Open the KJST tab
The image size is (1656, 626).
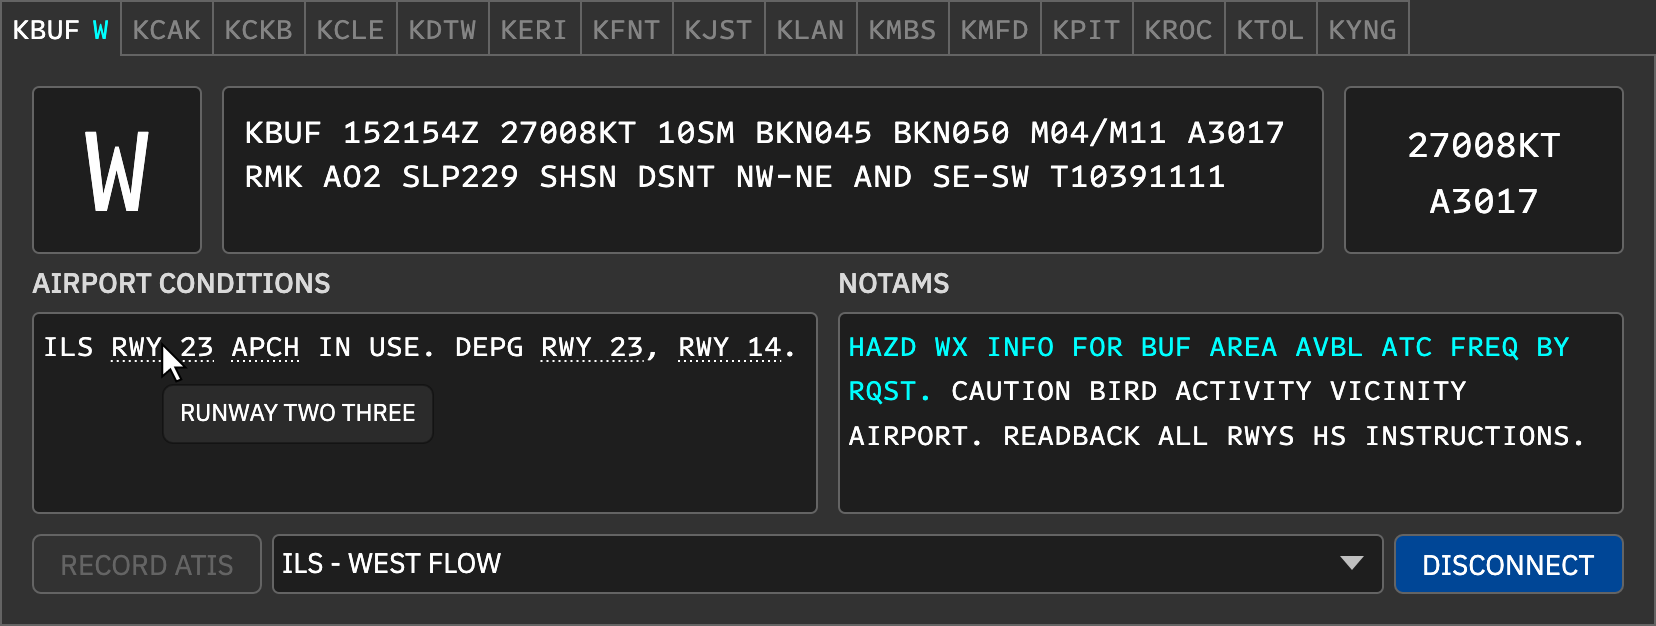(x=719, y=30)
